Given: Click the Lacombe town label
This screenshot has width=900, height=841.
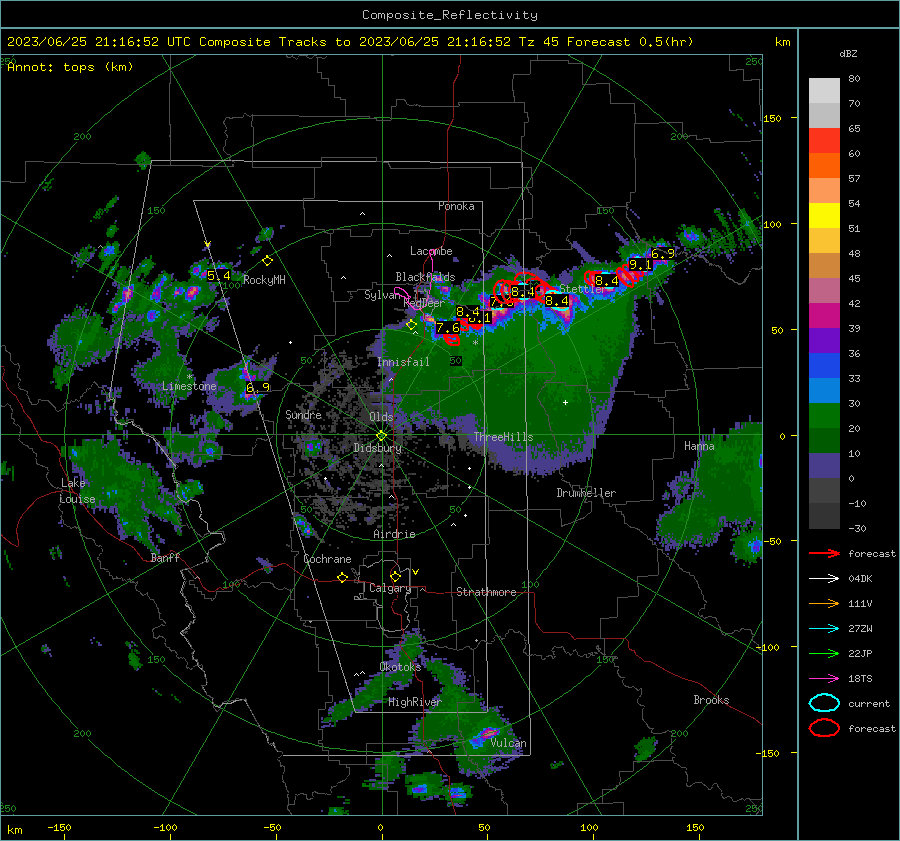Looking at the screenshot, I should [431, 251].
